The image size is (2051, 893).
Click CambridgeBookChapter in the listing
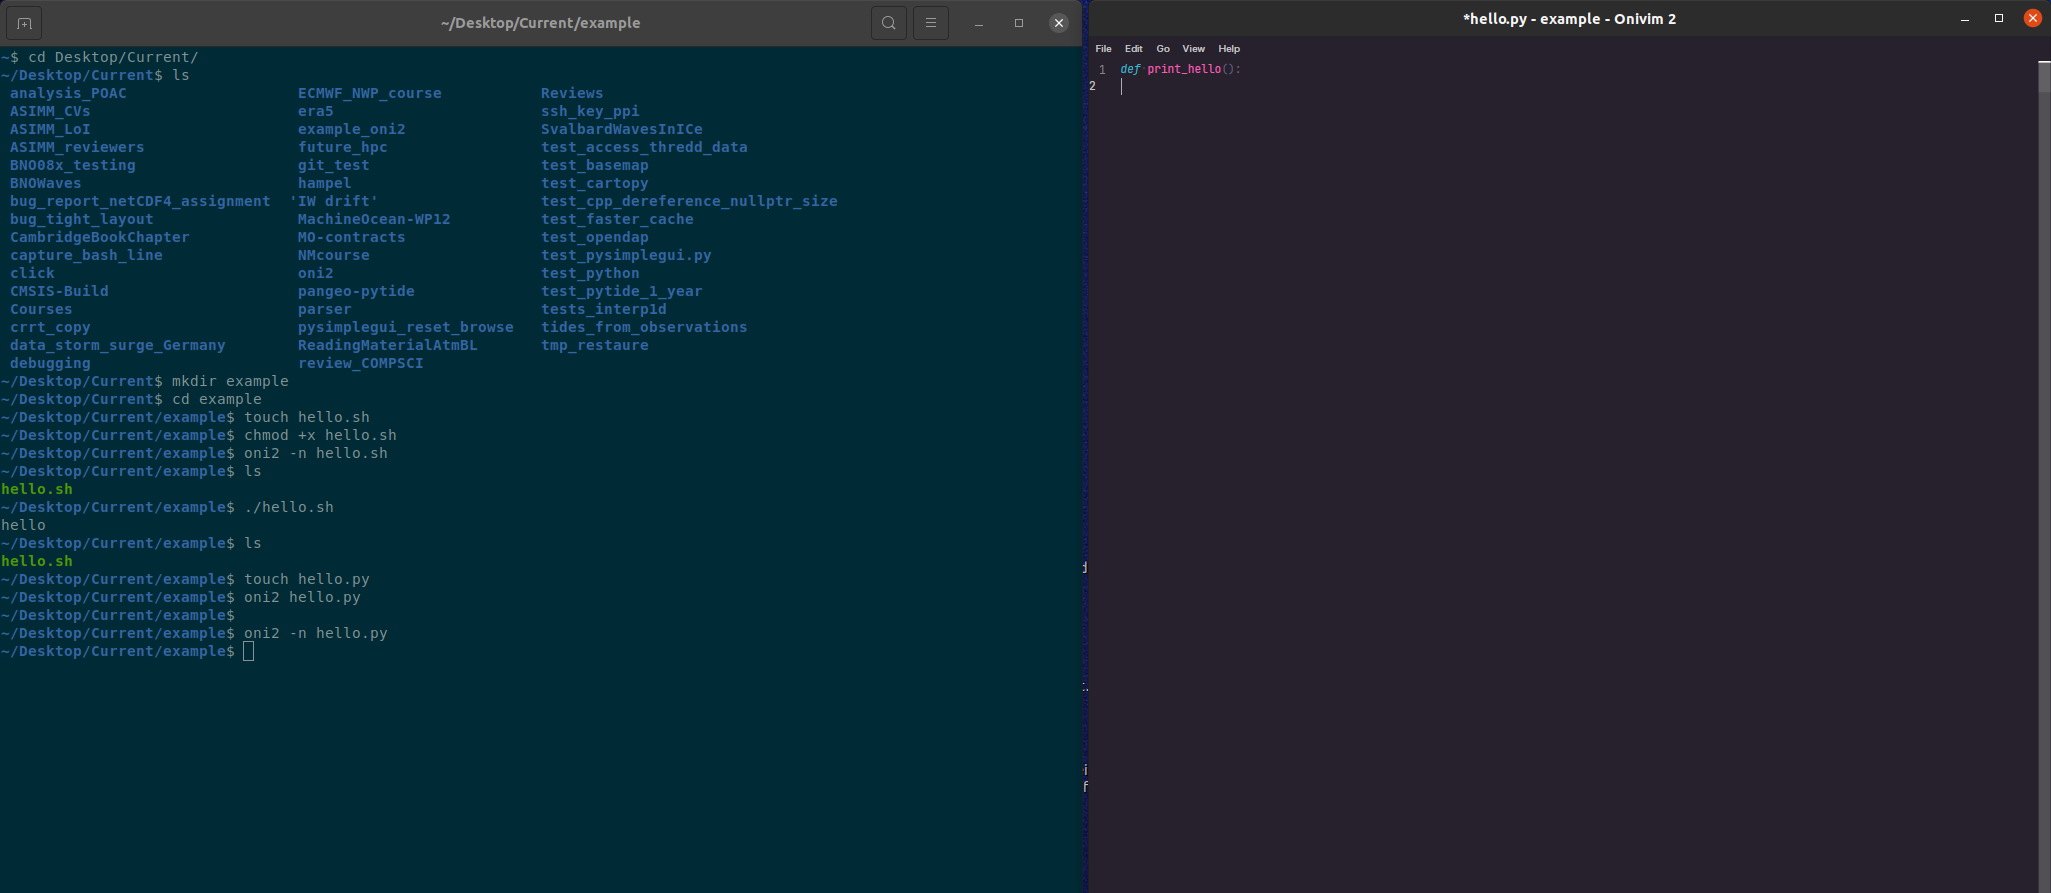99,237
